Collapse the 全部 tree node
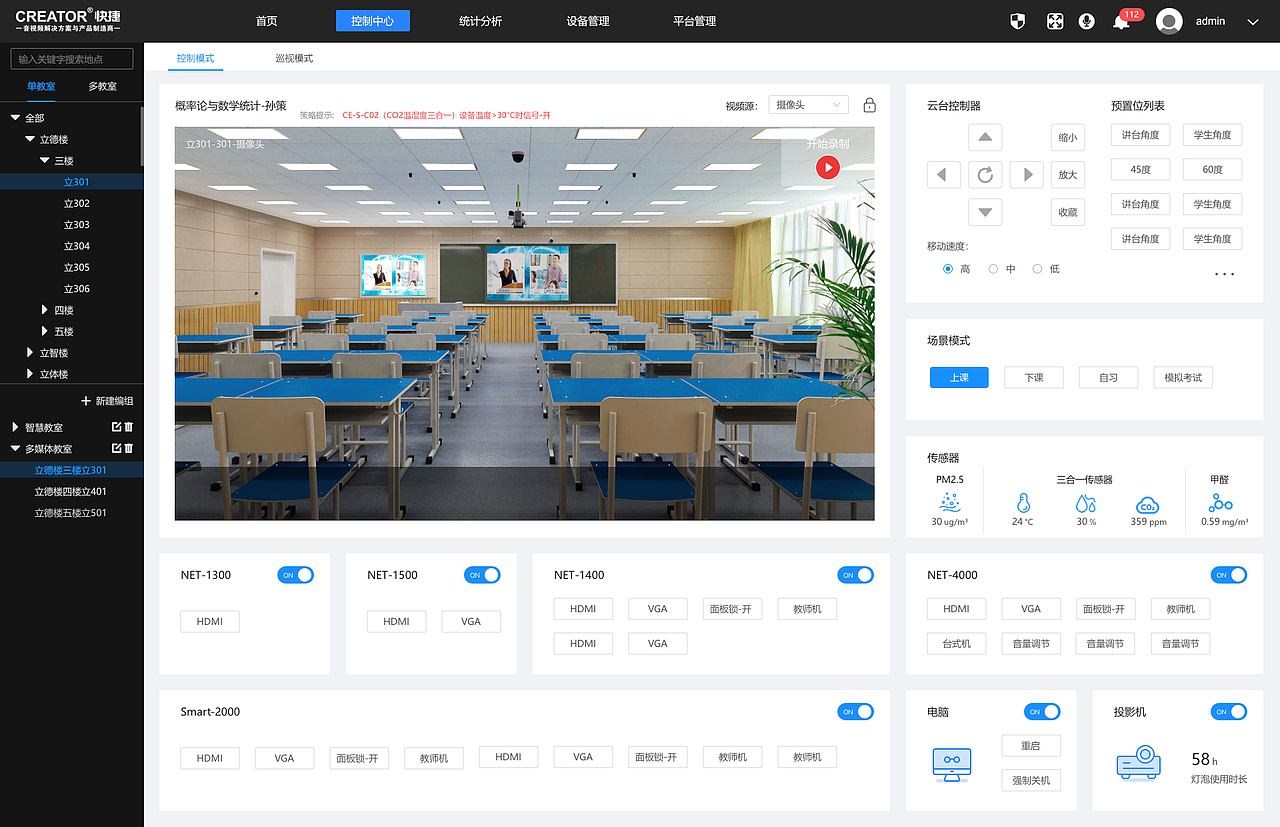The height and width of the screenshot is (827, 1280). [x=15, y=118]
